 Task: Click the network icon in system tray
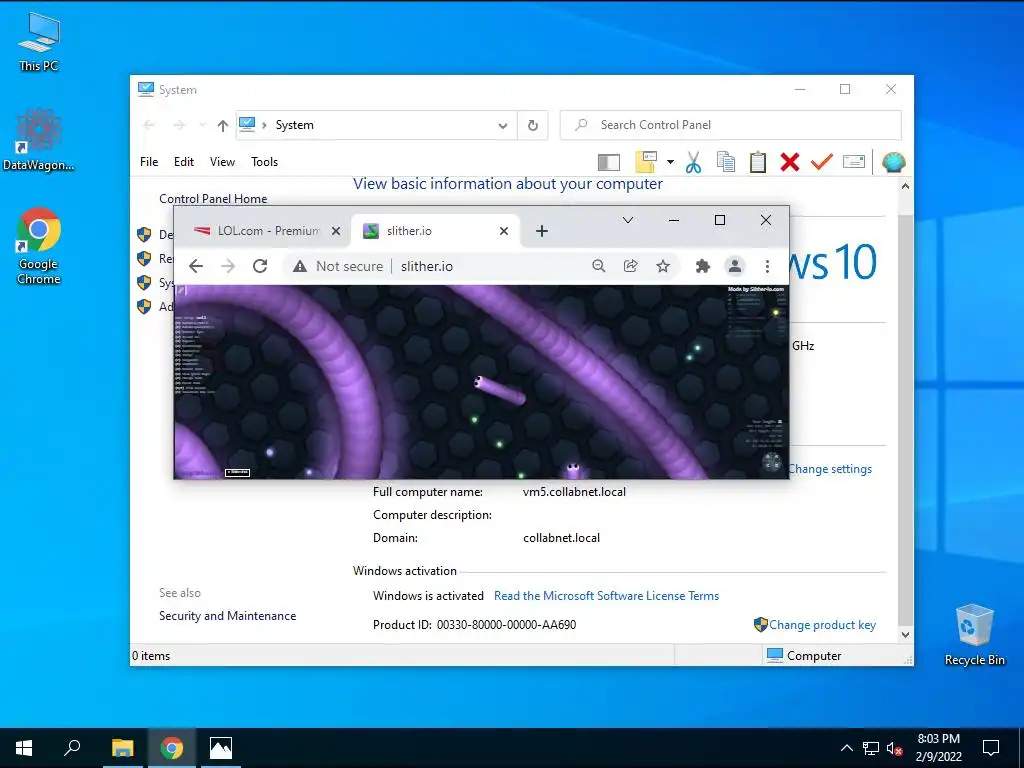point(871,748)
